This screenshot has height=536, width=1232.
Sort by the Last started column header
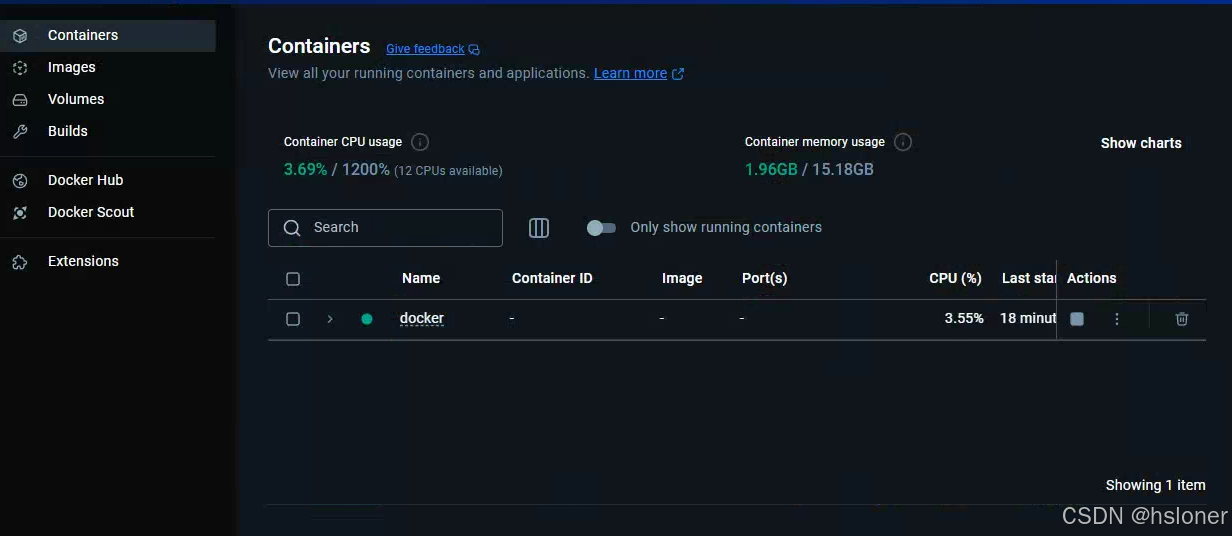pos(1029,278)
